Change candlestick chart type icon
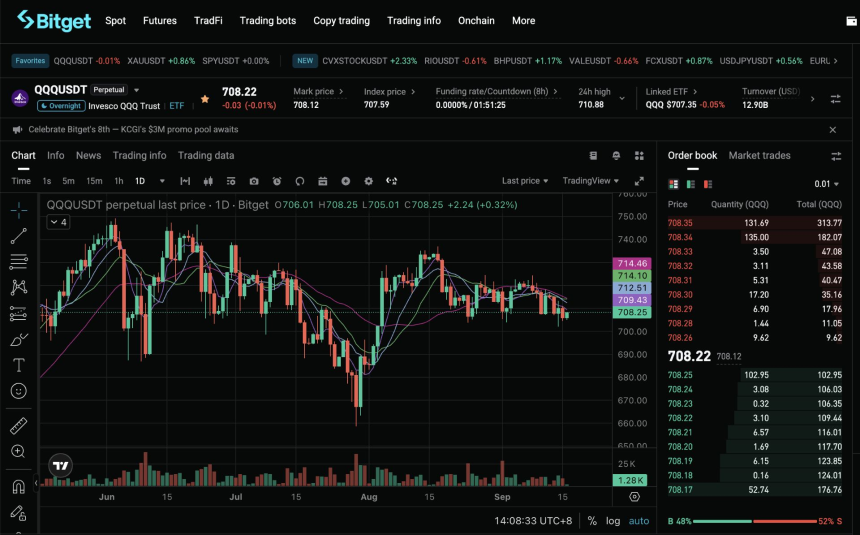The image size is (860, 535). [208, 181]
